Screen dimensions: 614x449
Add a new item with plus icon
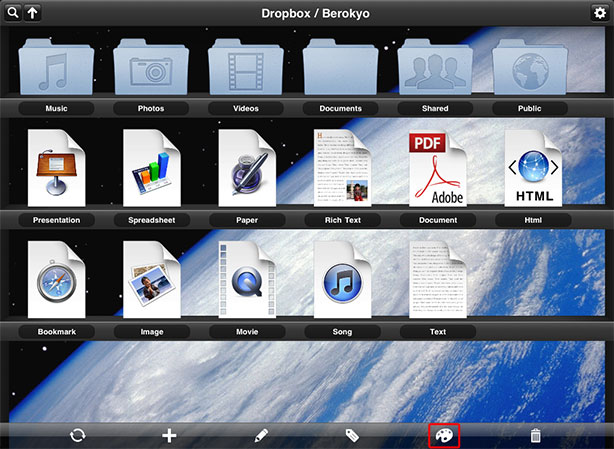point(169,435)
